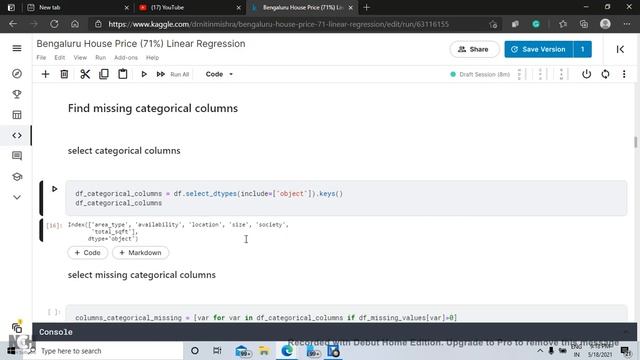Click 'select missing categorical columns' heading
Image resolution: width=640 pixels, height=360 pixels.
tap(142, 275)
